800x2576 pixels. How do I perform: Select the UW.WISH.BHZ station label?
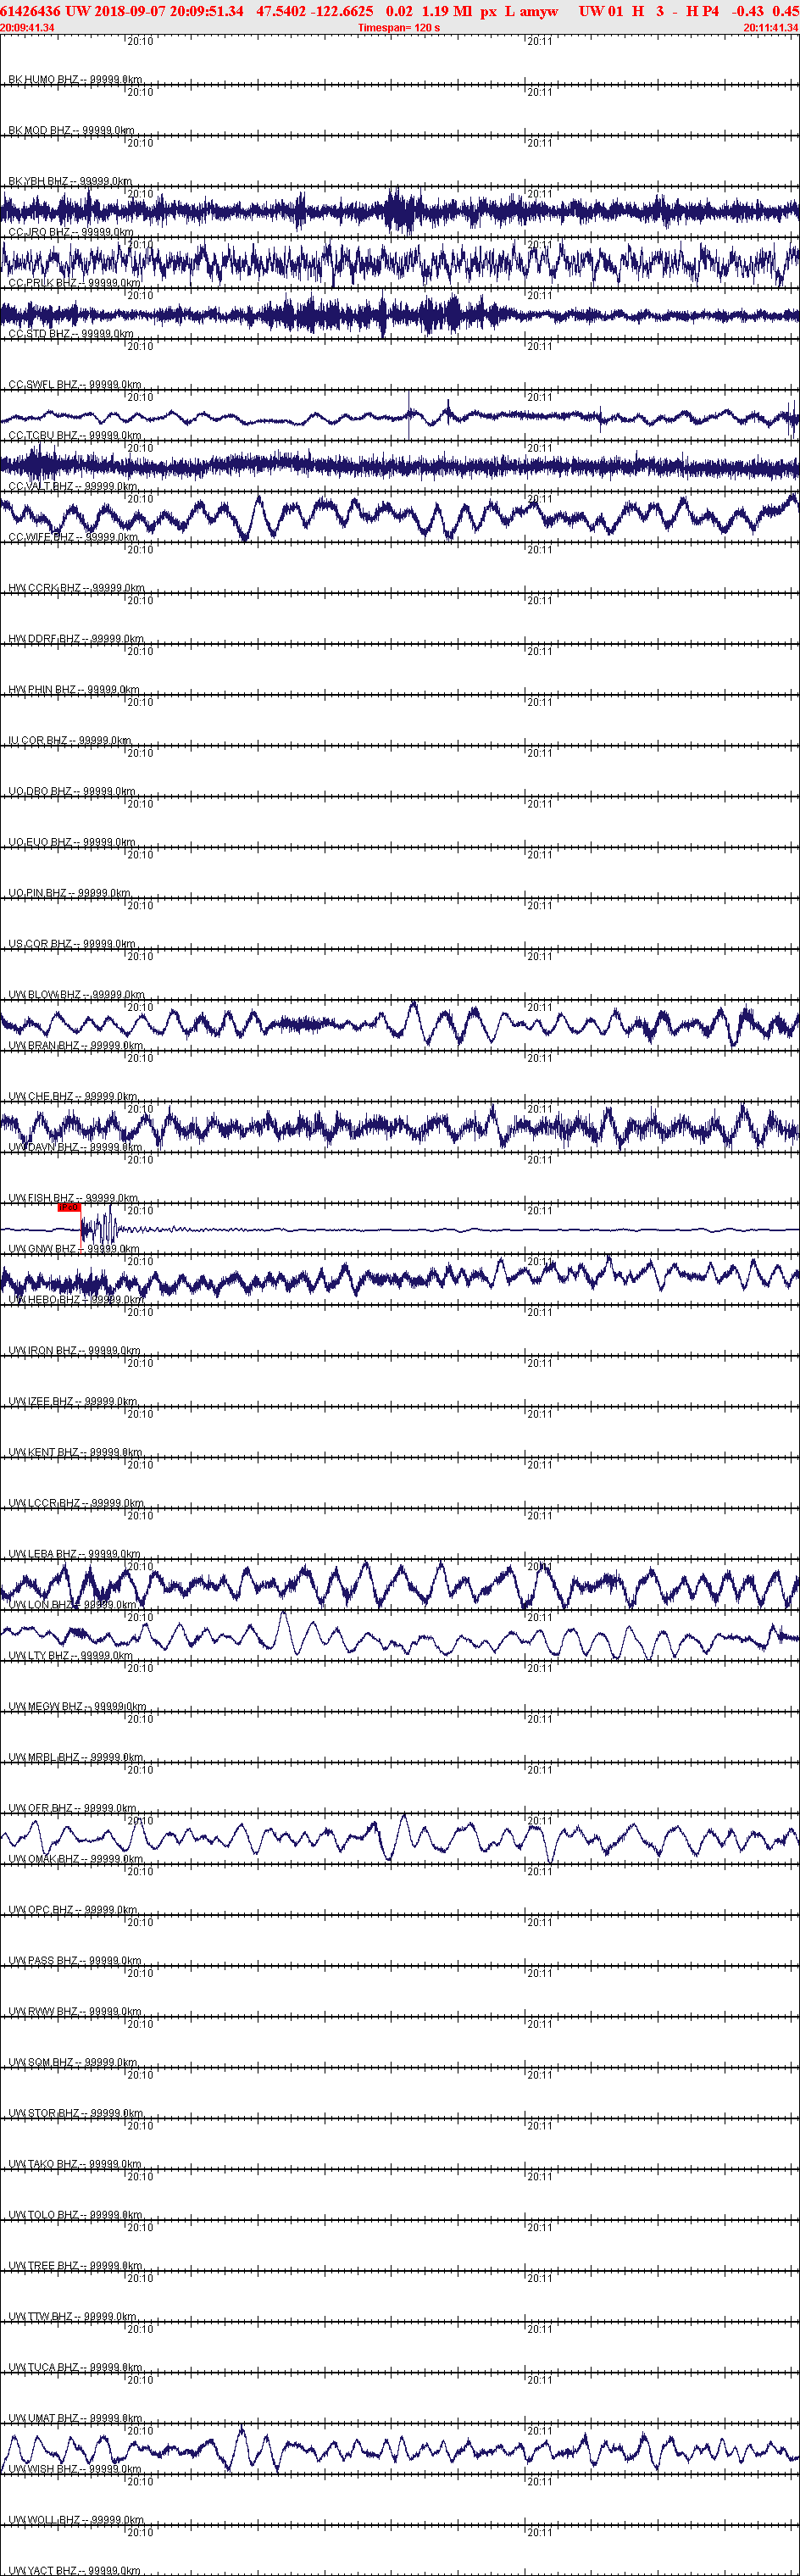(73, 2469)
